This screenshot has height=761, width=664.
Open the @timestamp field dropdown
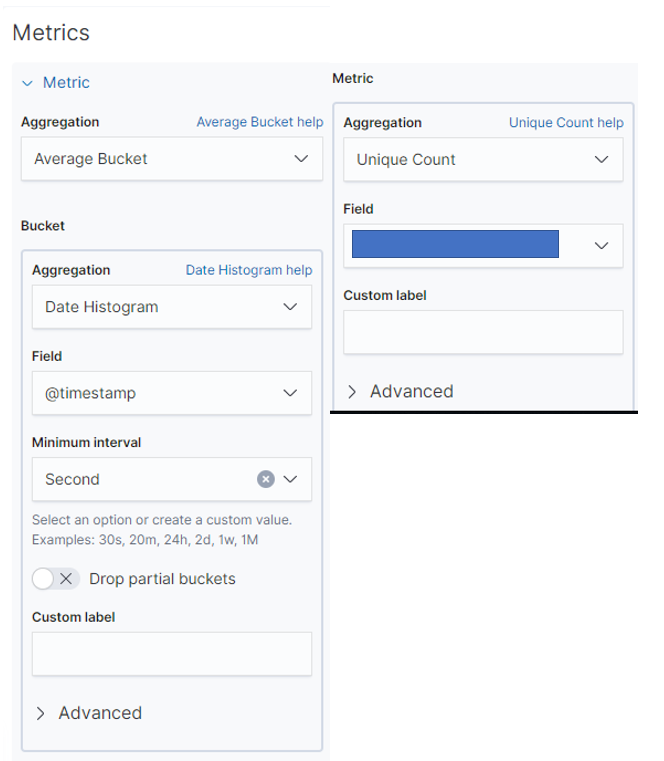(x=171, y=393)
